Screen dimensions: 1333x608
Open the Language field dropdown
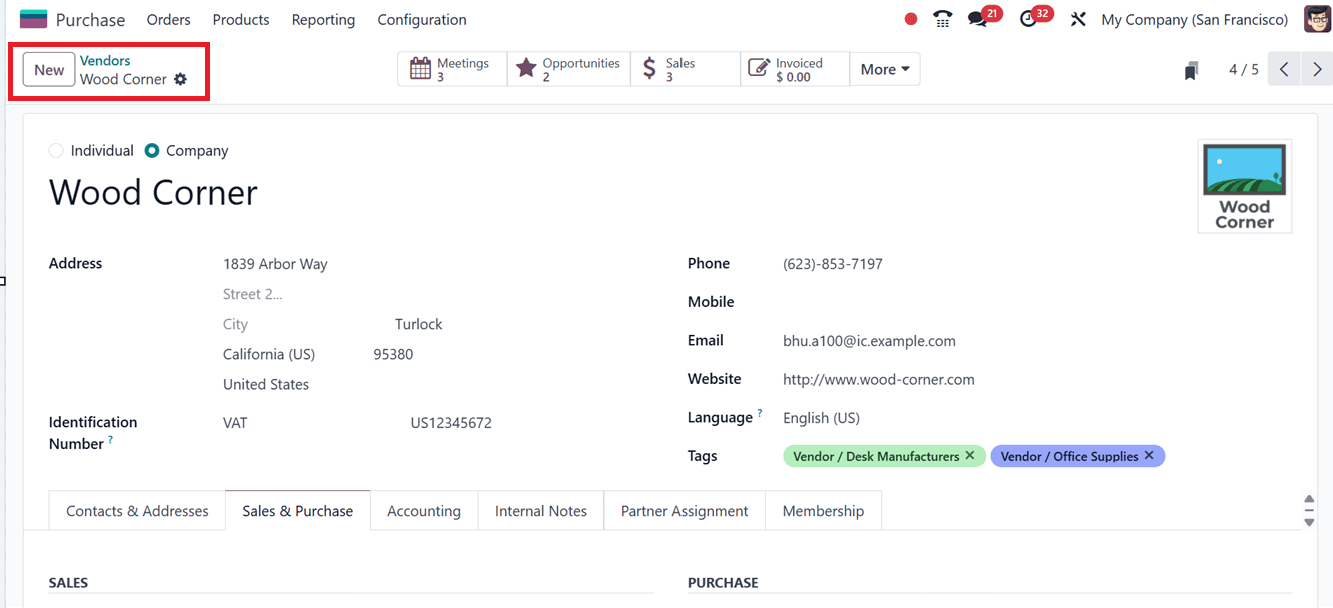(819, 417)
